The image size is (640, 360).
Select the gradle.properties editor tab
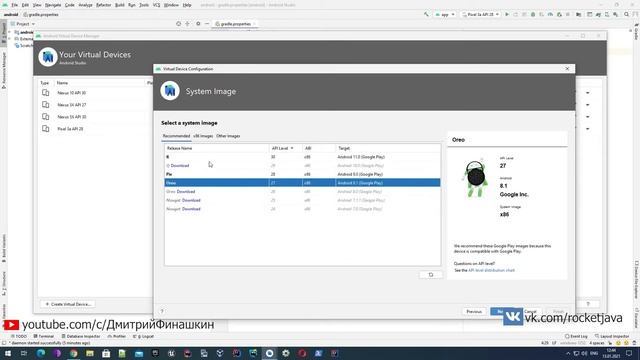click(x=235, y=24)
